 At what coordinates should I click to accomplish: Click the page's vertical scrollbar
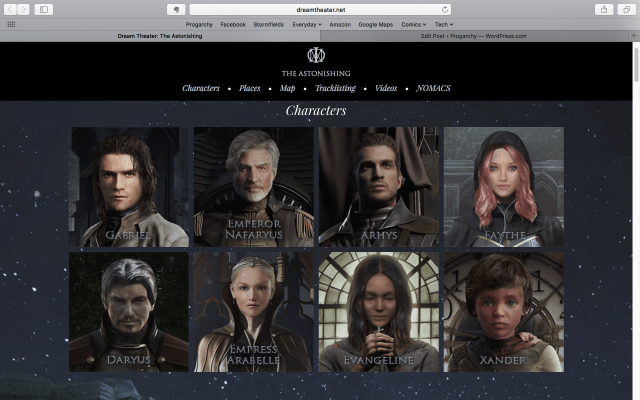pos(636,70)
